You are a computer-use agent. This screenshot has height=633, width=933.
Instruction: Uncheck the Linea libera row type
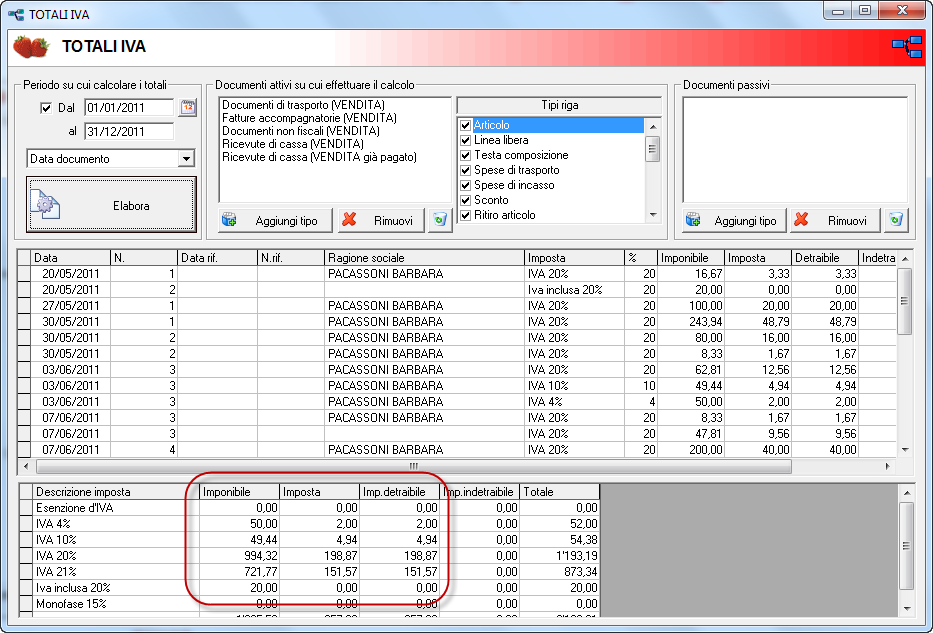(466, 140)
